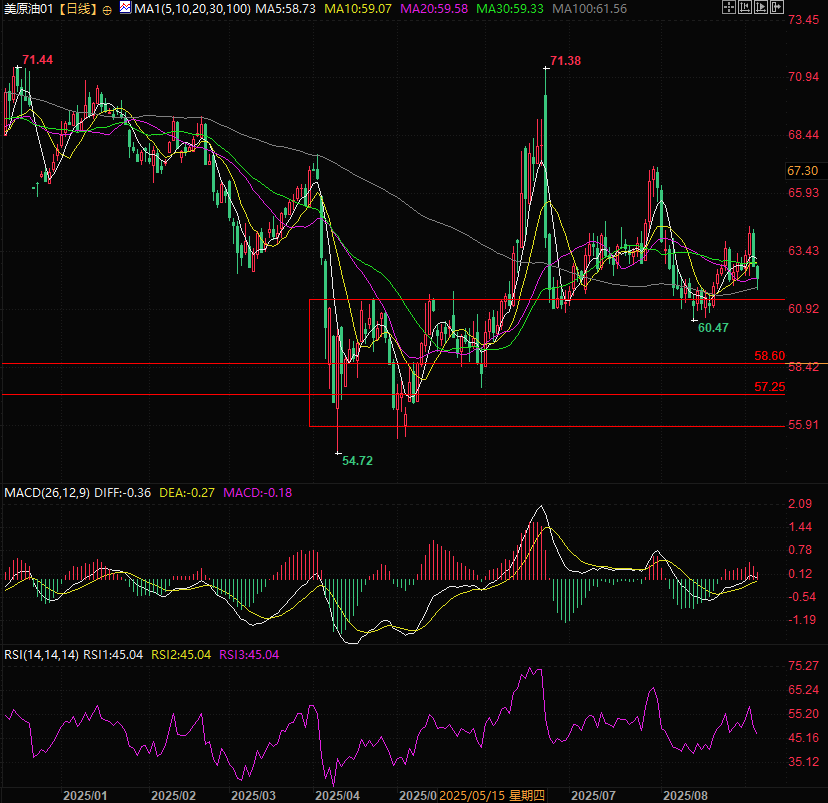Click the 71.38 high price marker

point(565,61)
